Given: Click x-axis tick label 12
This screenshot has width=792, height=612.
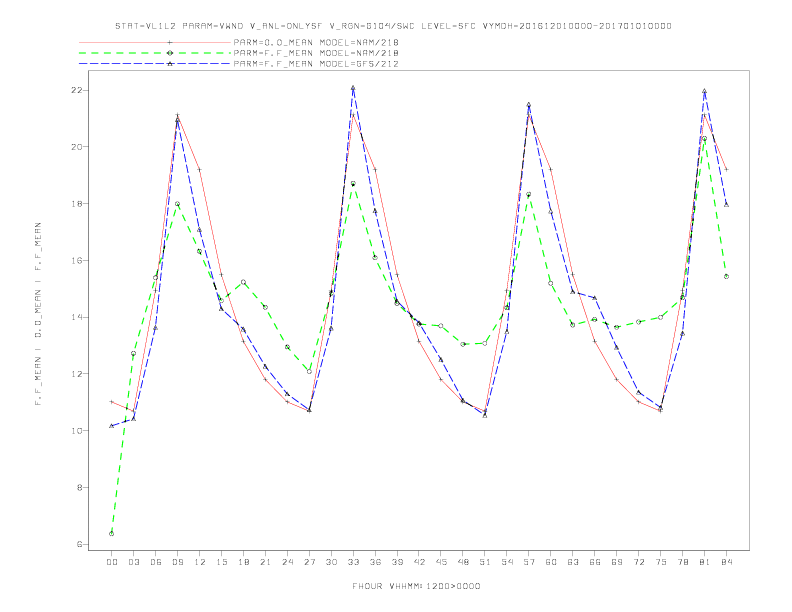Looking at the screenshot, I should point(200,562).
